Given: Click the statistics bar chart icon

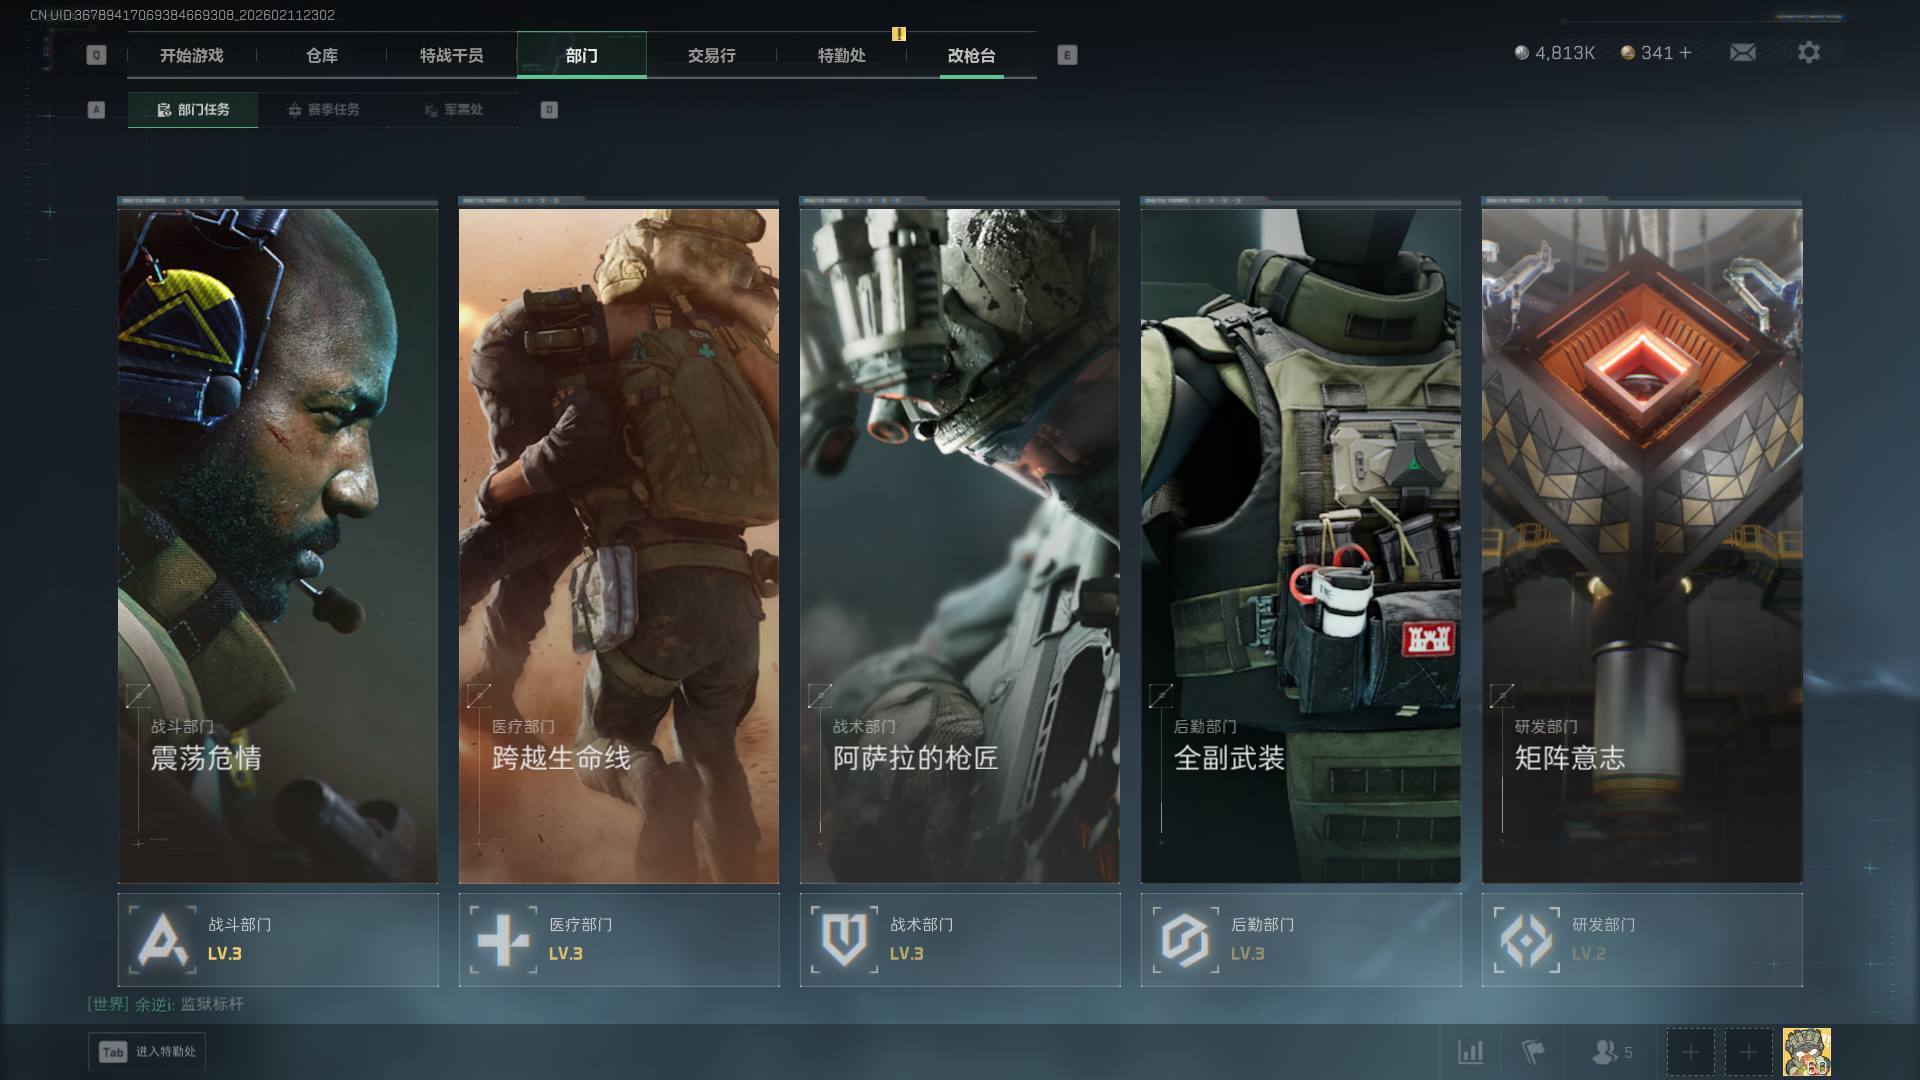Looking at the screenshot, I should pos(1470,1052).
